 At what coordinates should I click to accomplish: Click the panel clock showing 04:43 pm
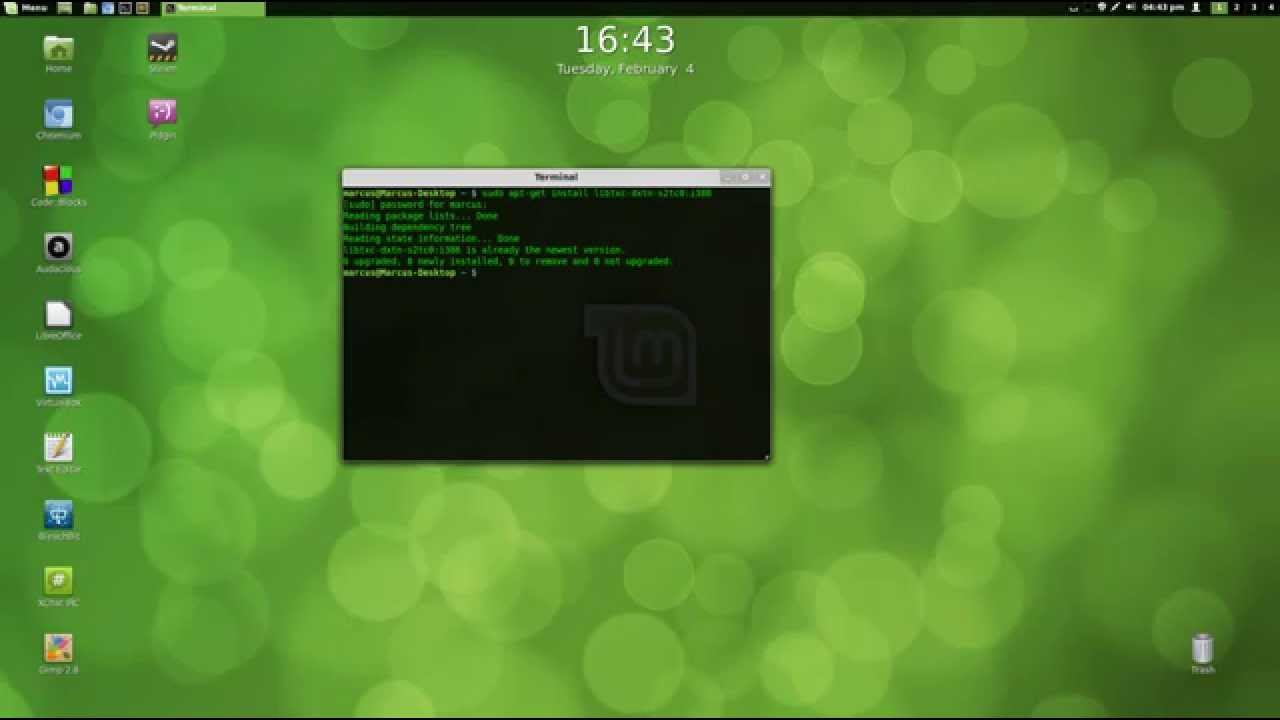coord(1163,7)
